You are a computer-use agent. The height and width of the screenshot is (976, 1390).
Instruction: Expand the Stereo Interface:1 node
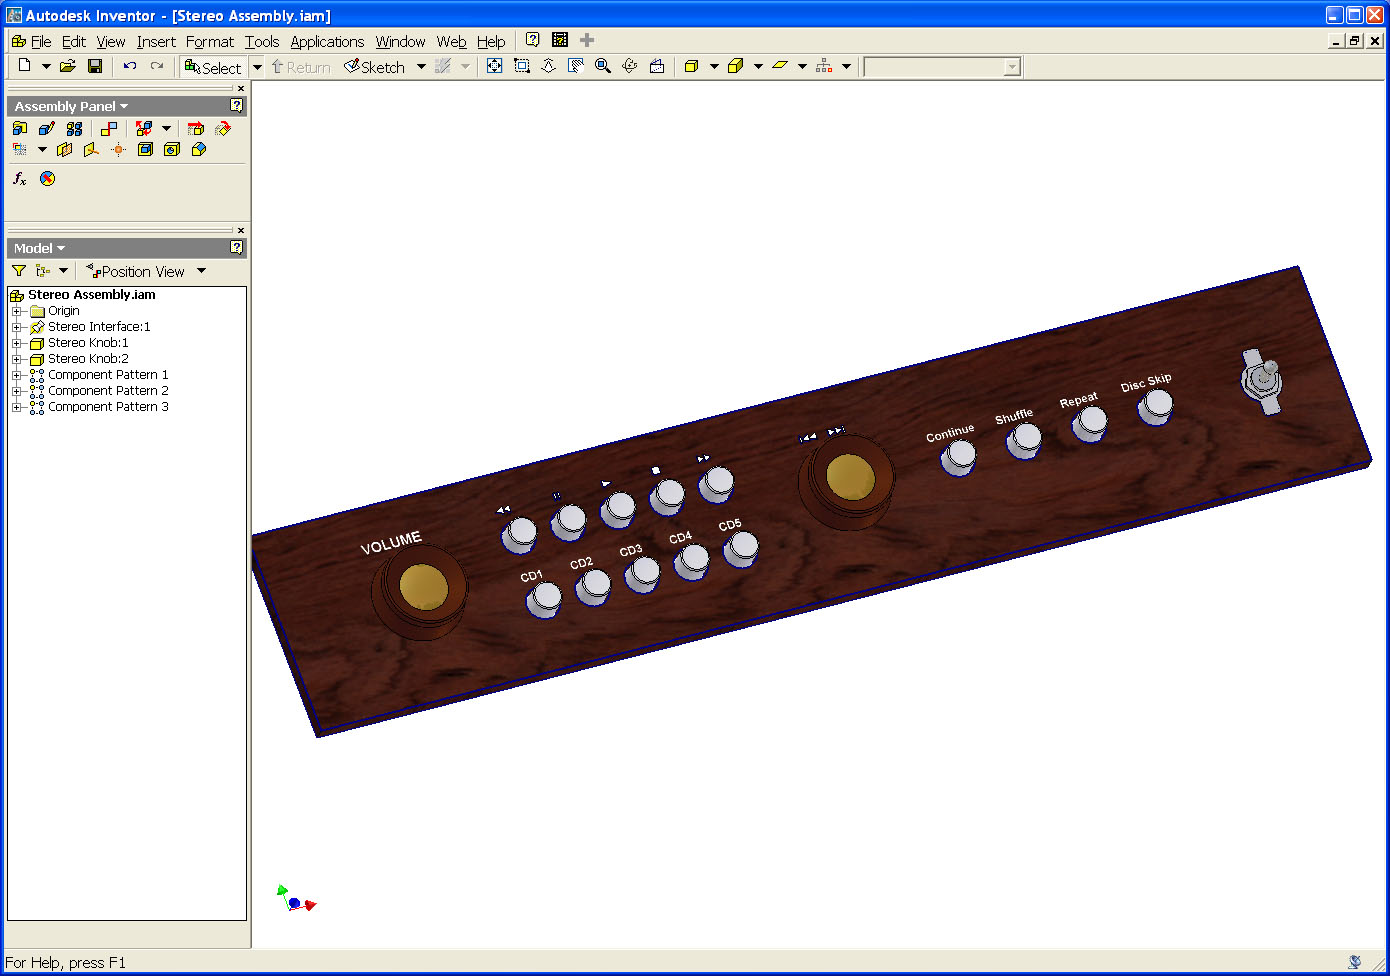(x=16, y=327)
